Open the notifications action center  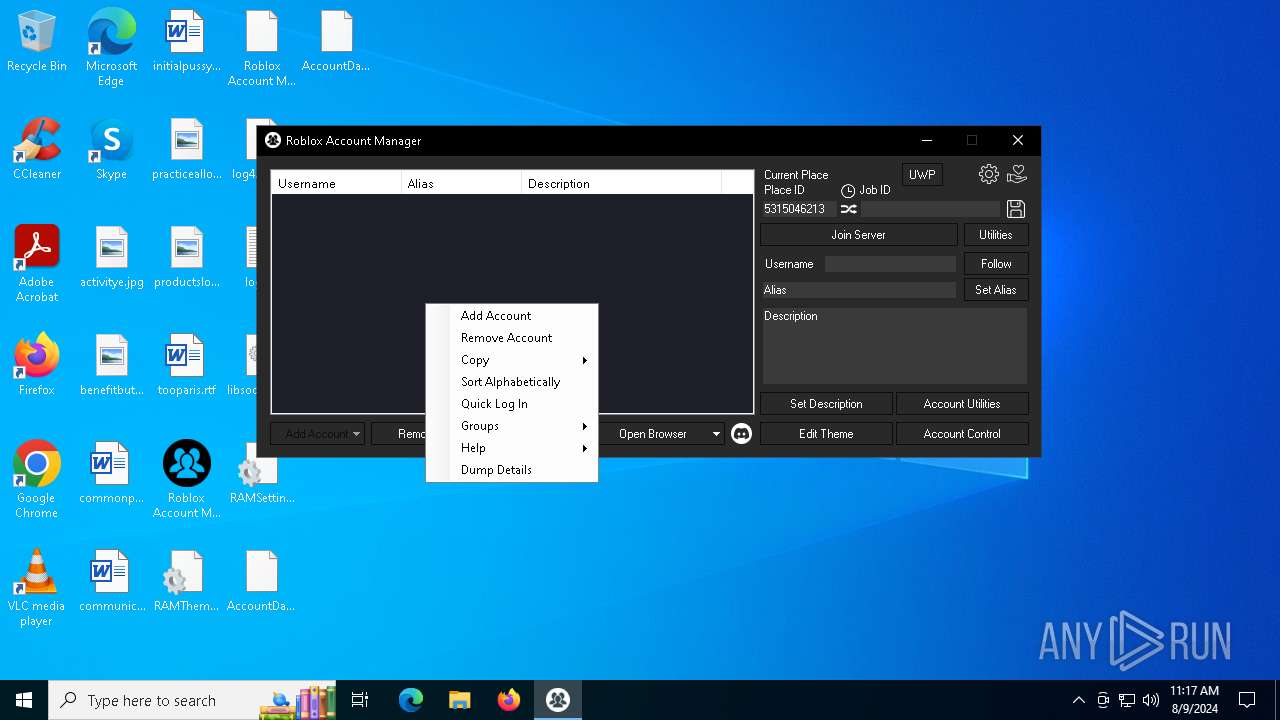pos(1247,700)
